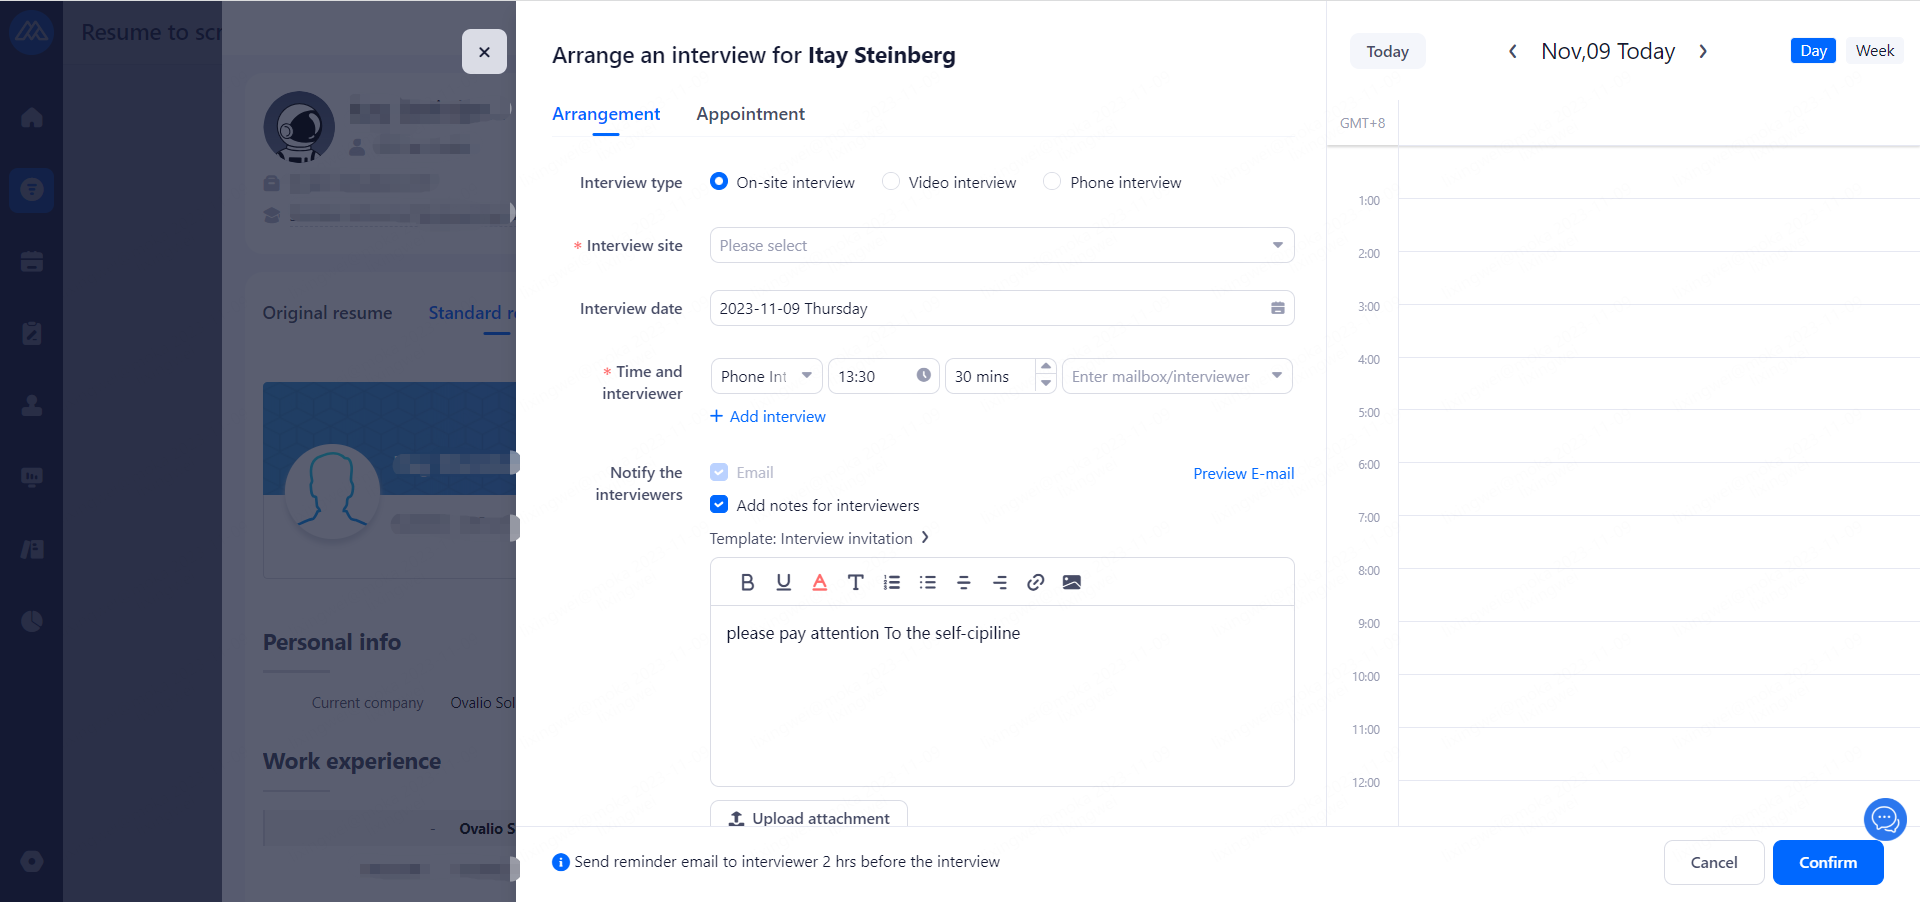
Task: Apply underline formatting in notes editor
Action: click(x=783, y=582)
